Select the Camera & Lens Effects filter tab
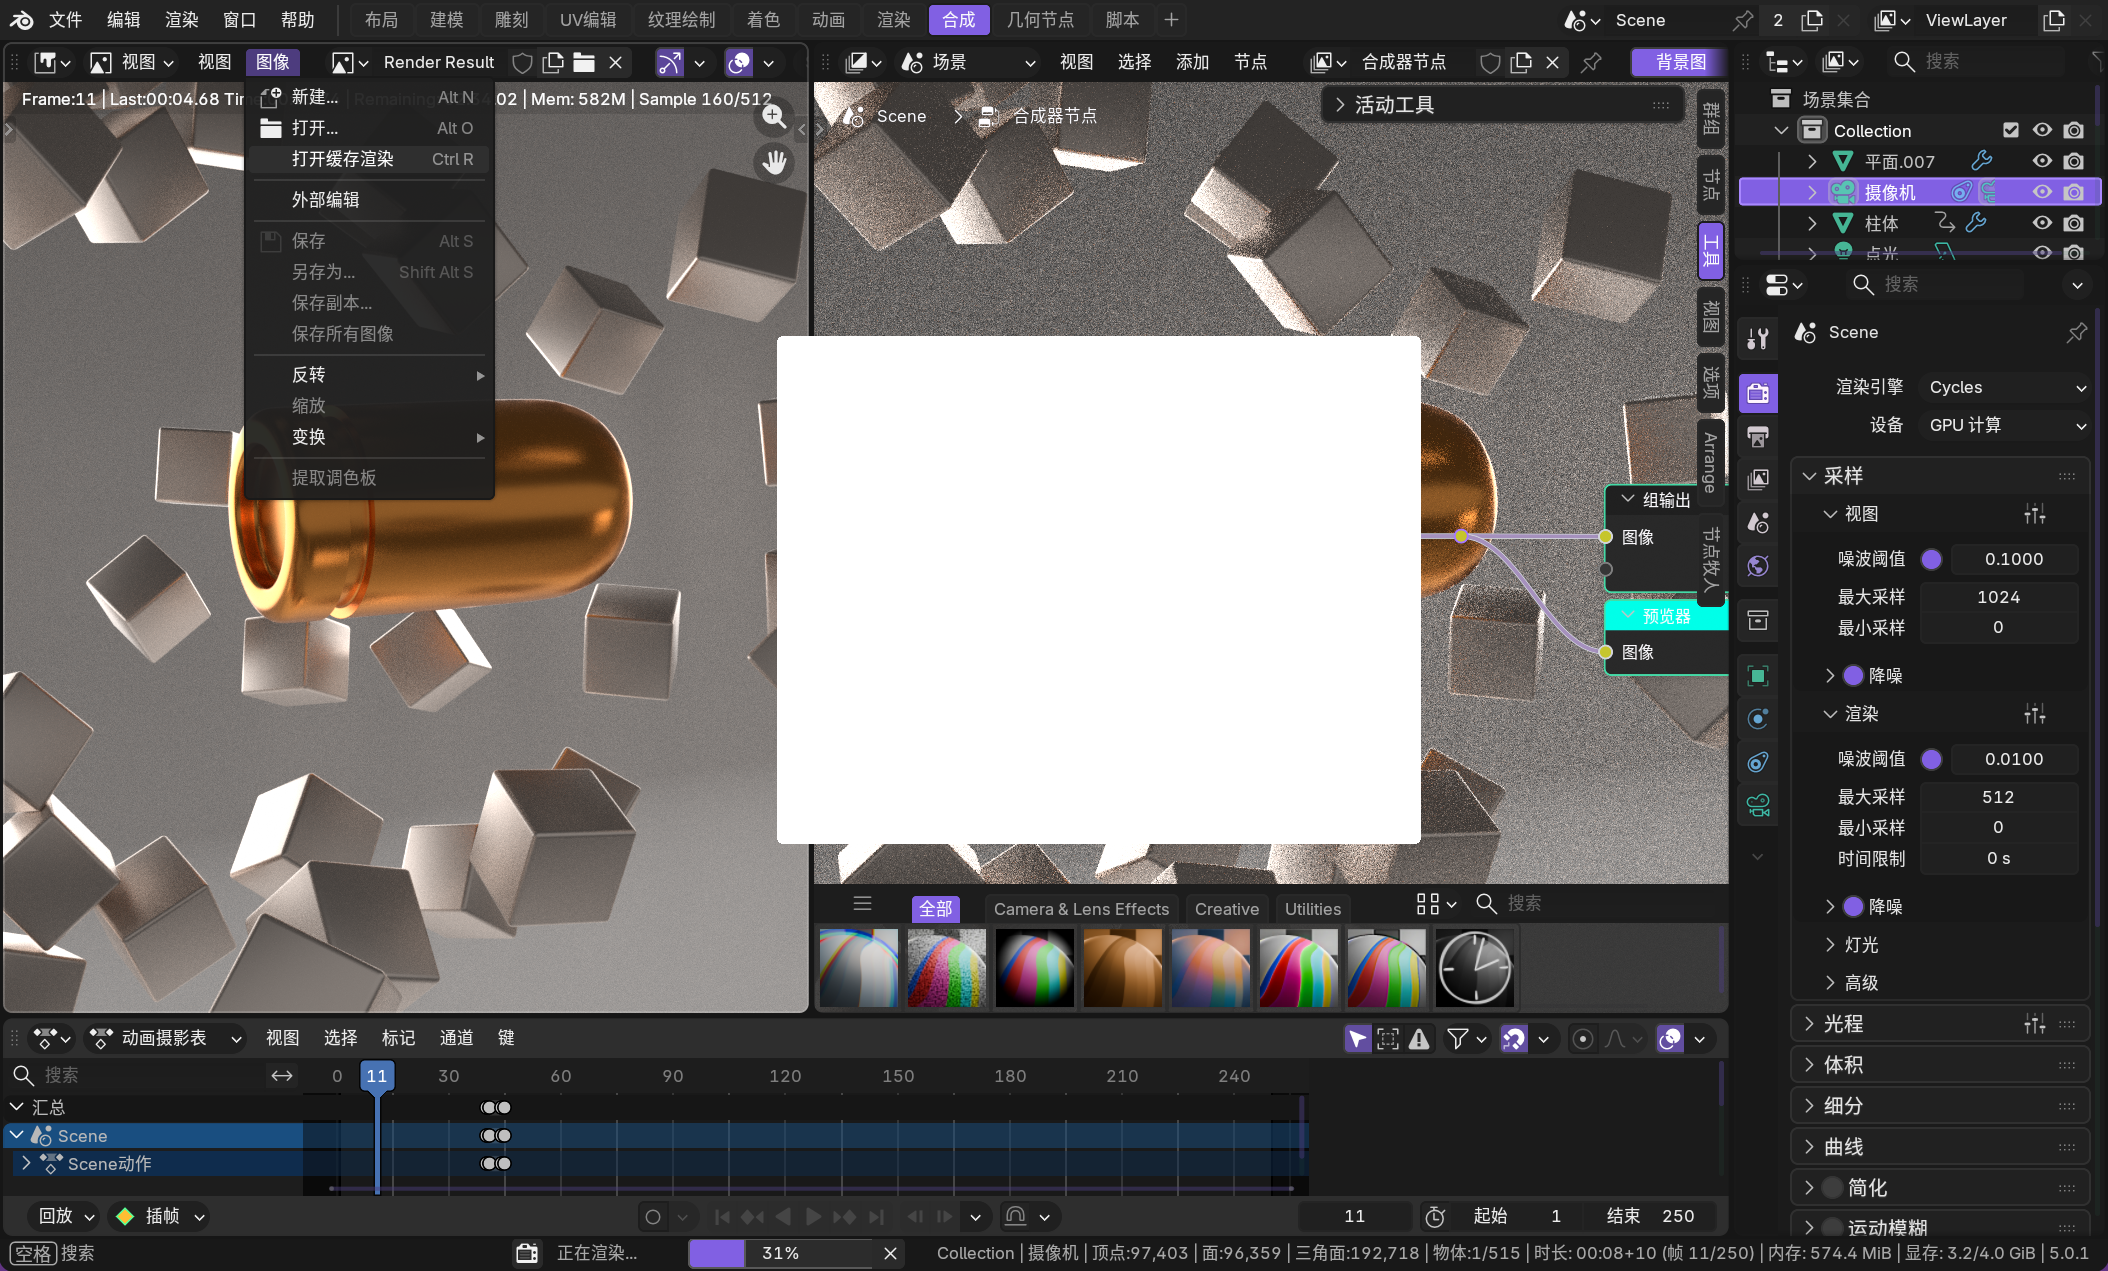The width and height of the screenshot is (2108, 1271). pos(1081,909)
